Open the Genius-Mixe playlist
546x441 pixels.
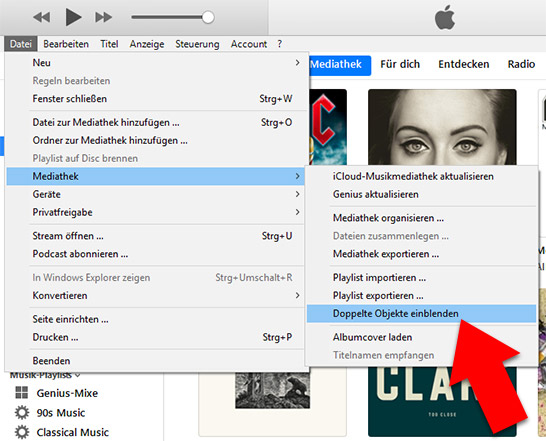[x=67, y=393]
